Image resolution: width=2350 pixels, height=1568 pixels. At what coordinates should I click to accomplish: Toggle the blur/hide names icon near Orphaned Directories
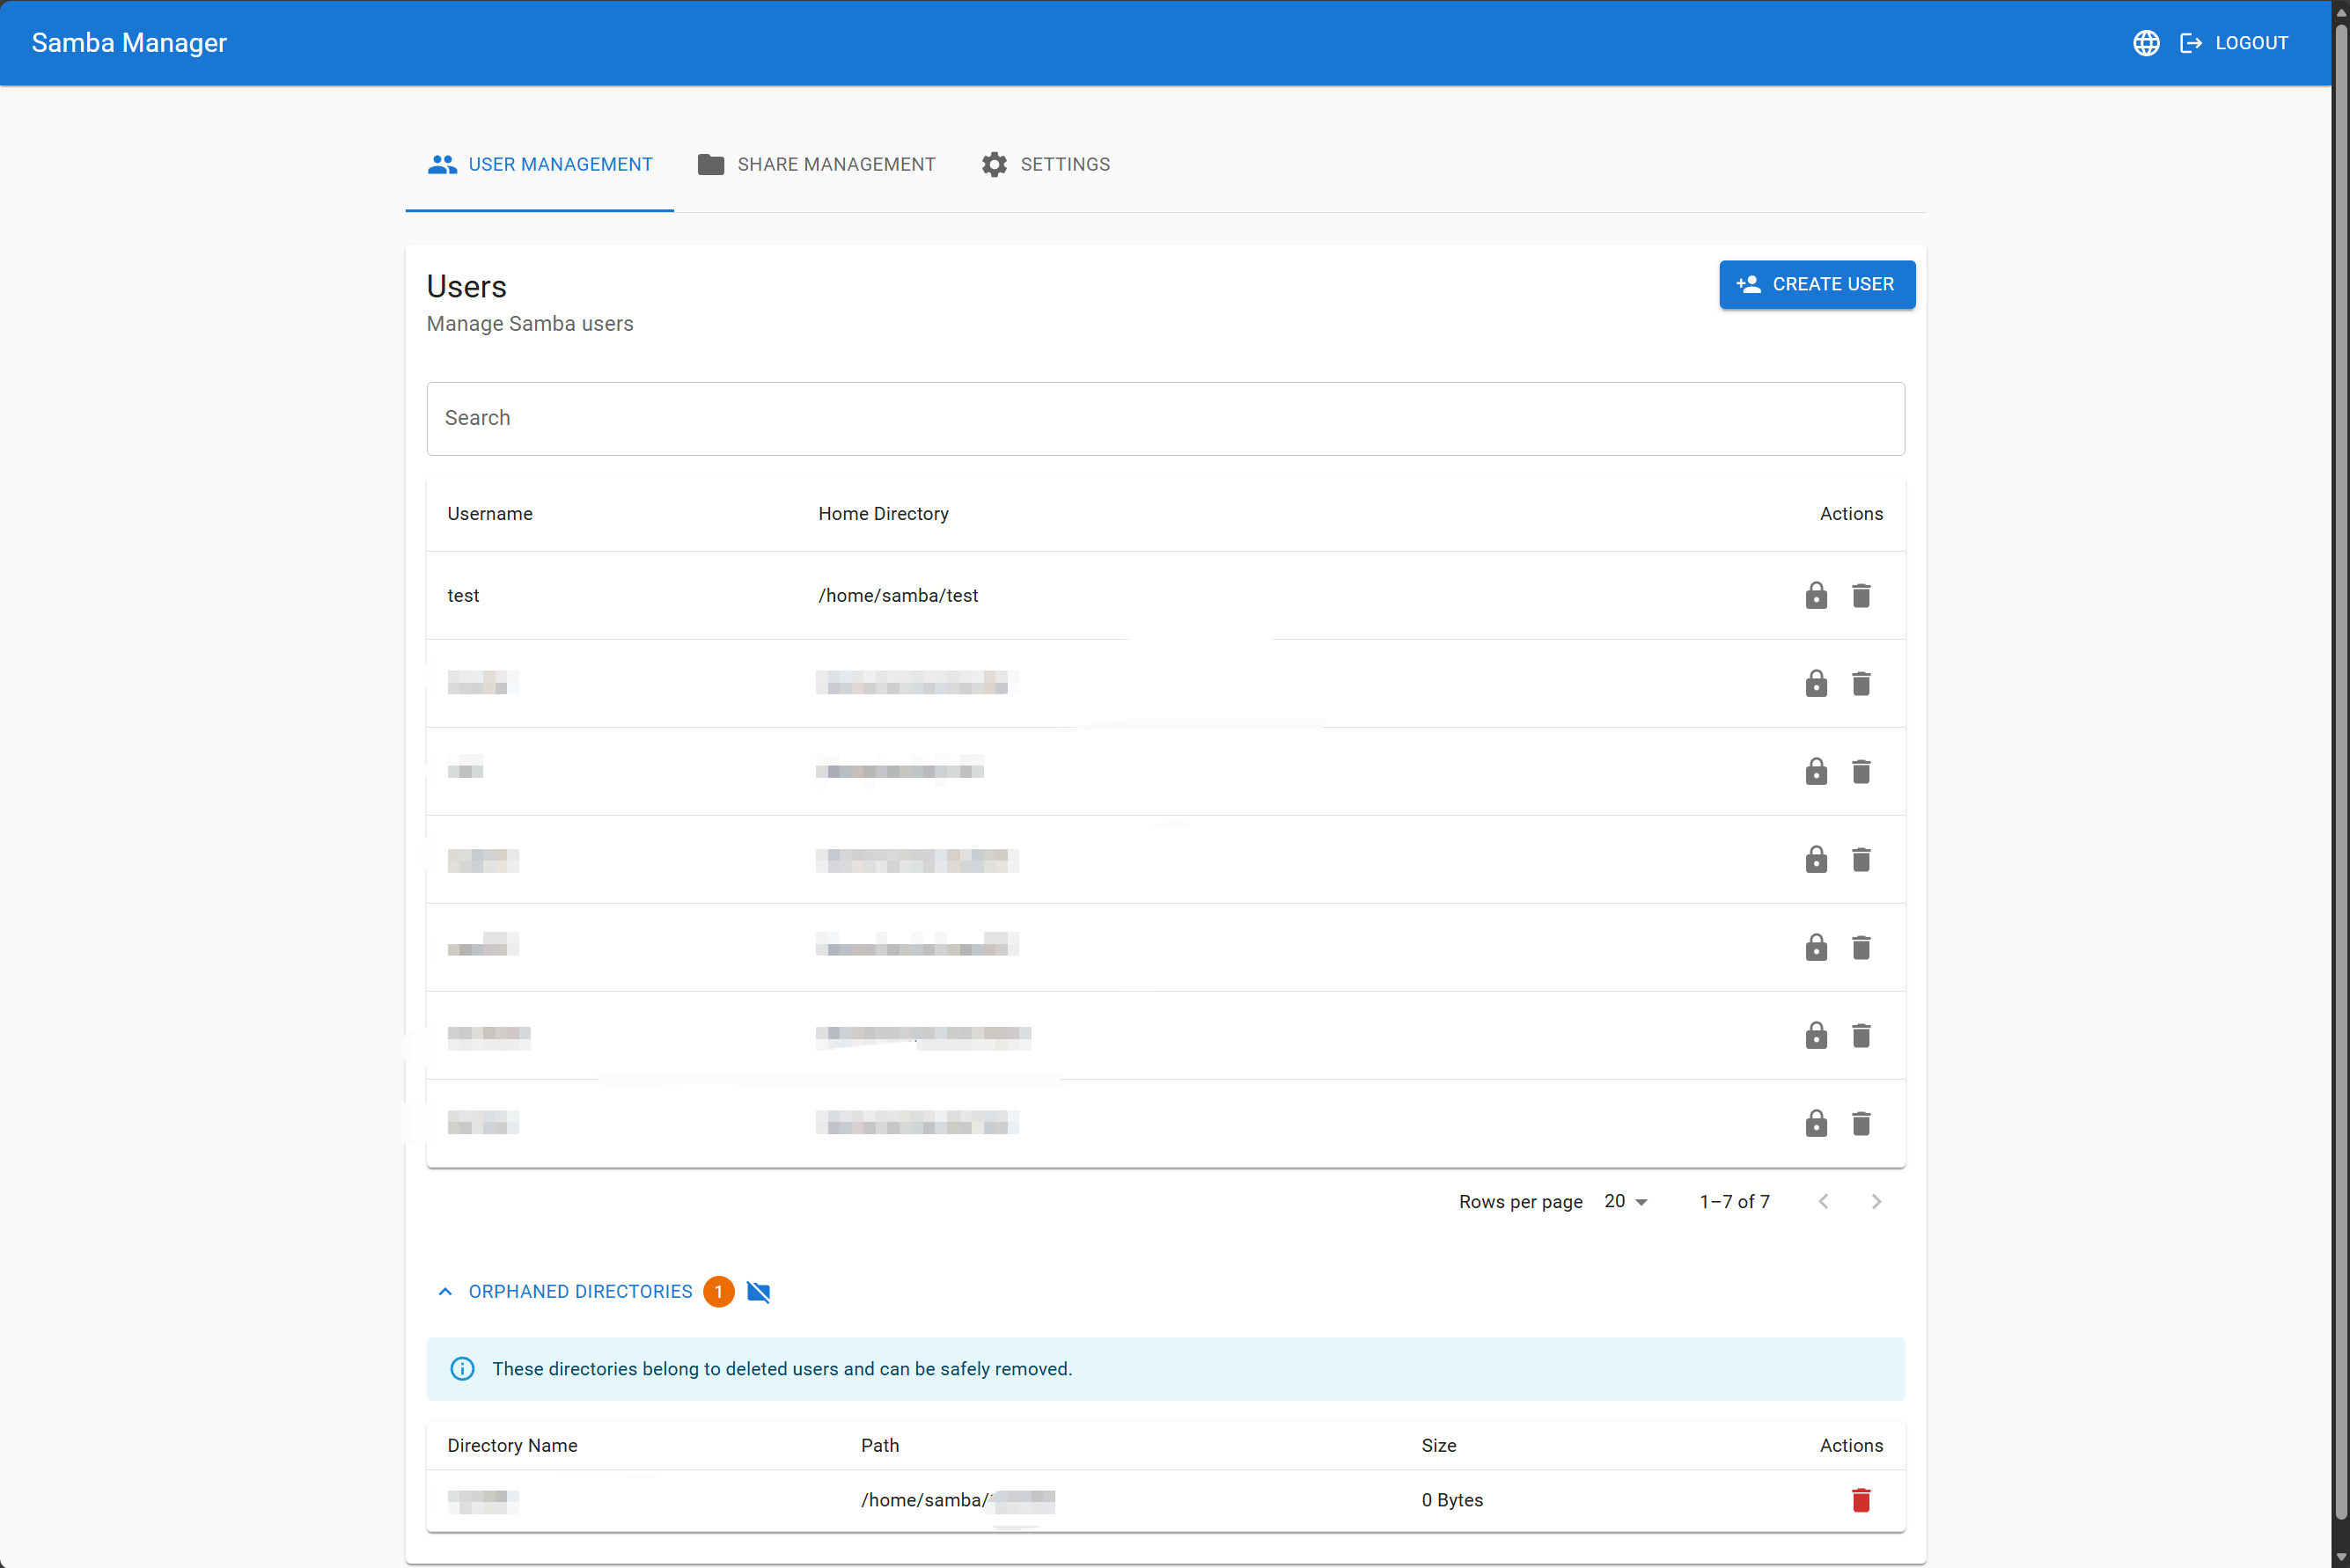758,1292
